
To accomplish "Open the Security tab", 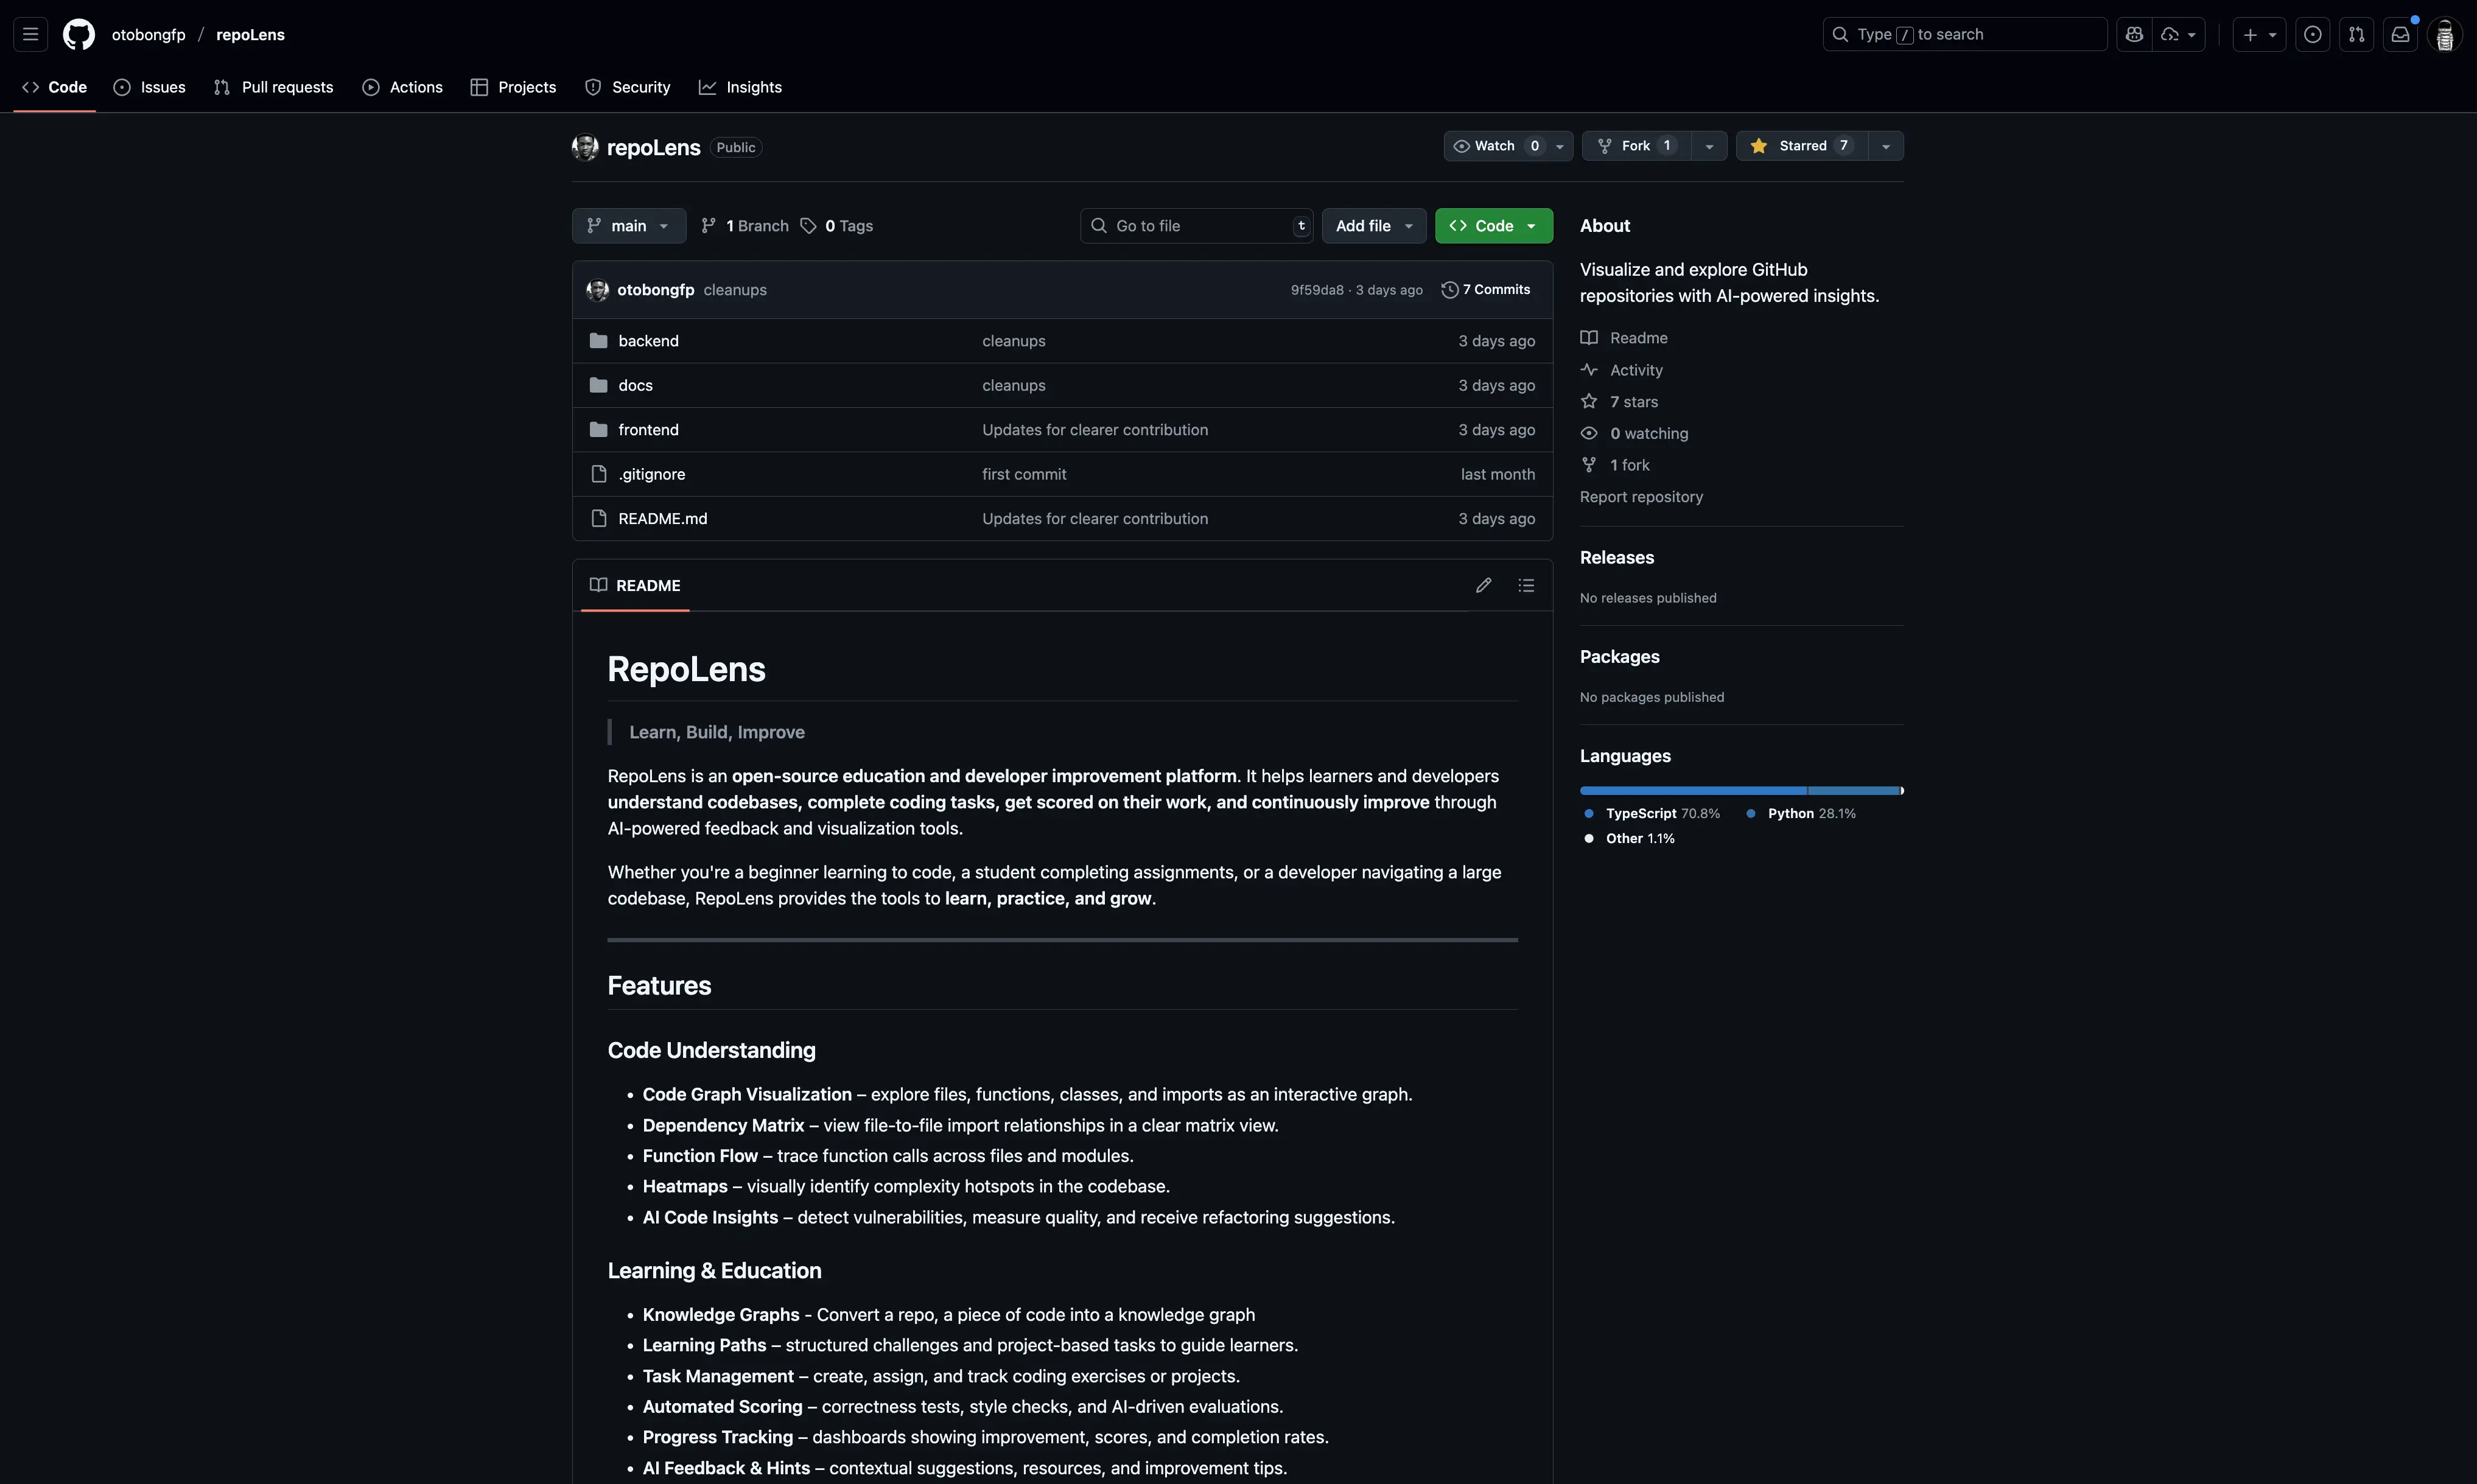I will [628, 87].
